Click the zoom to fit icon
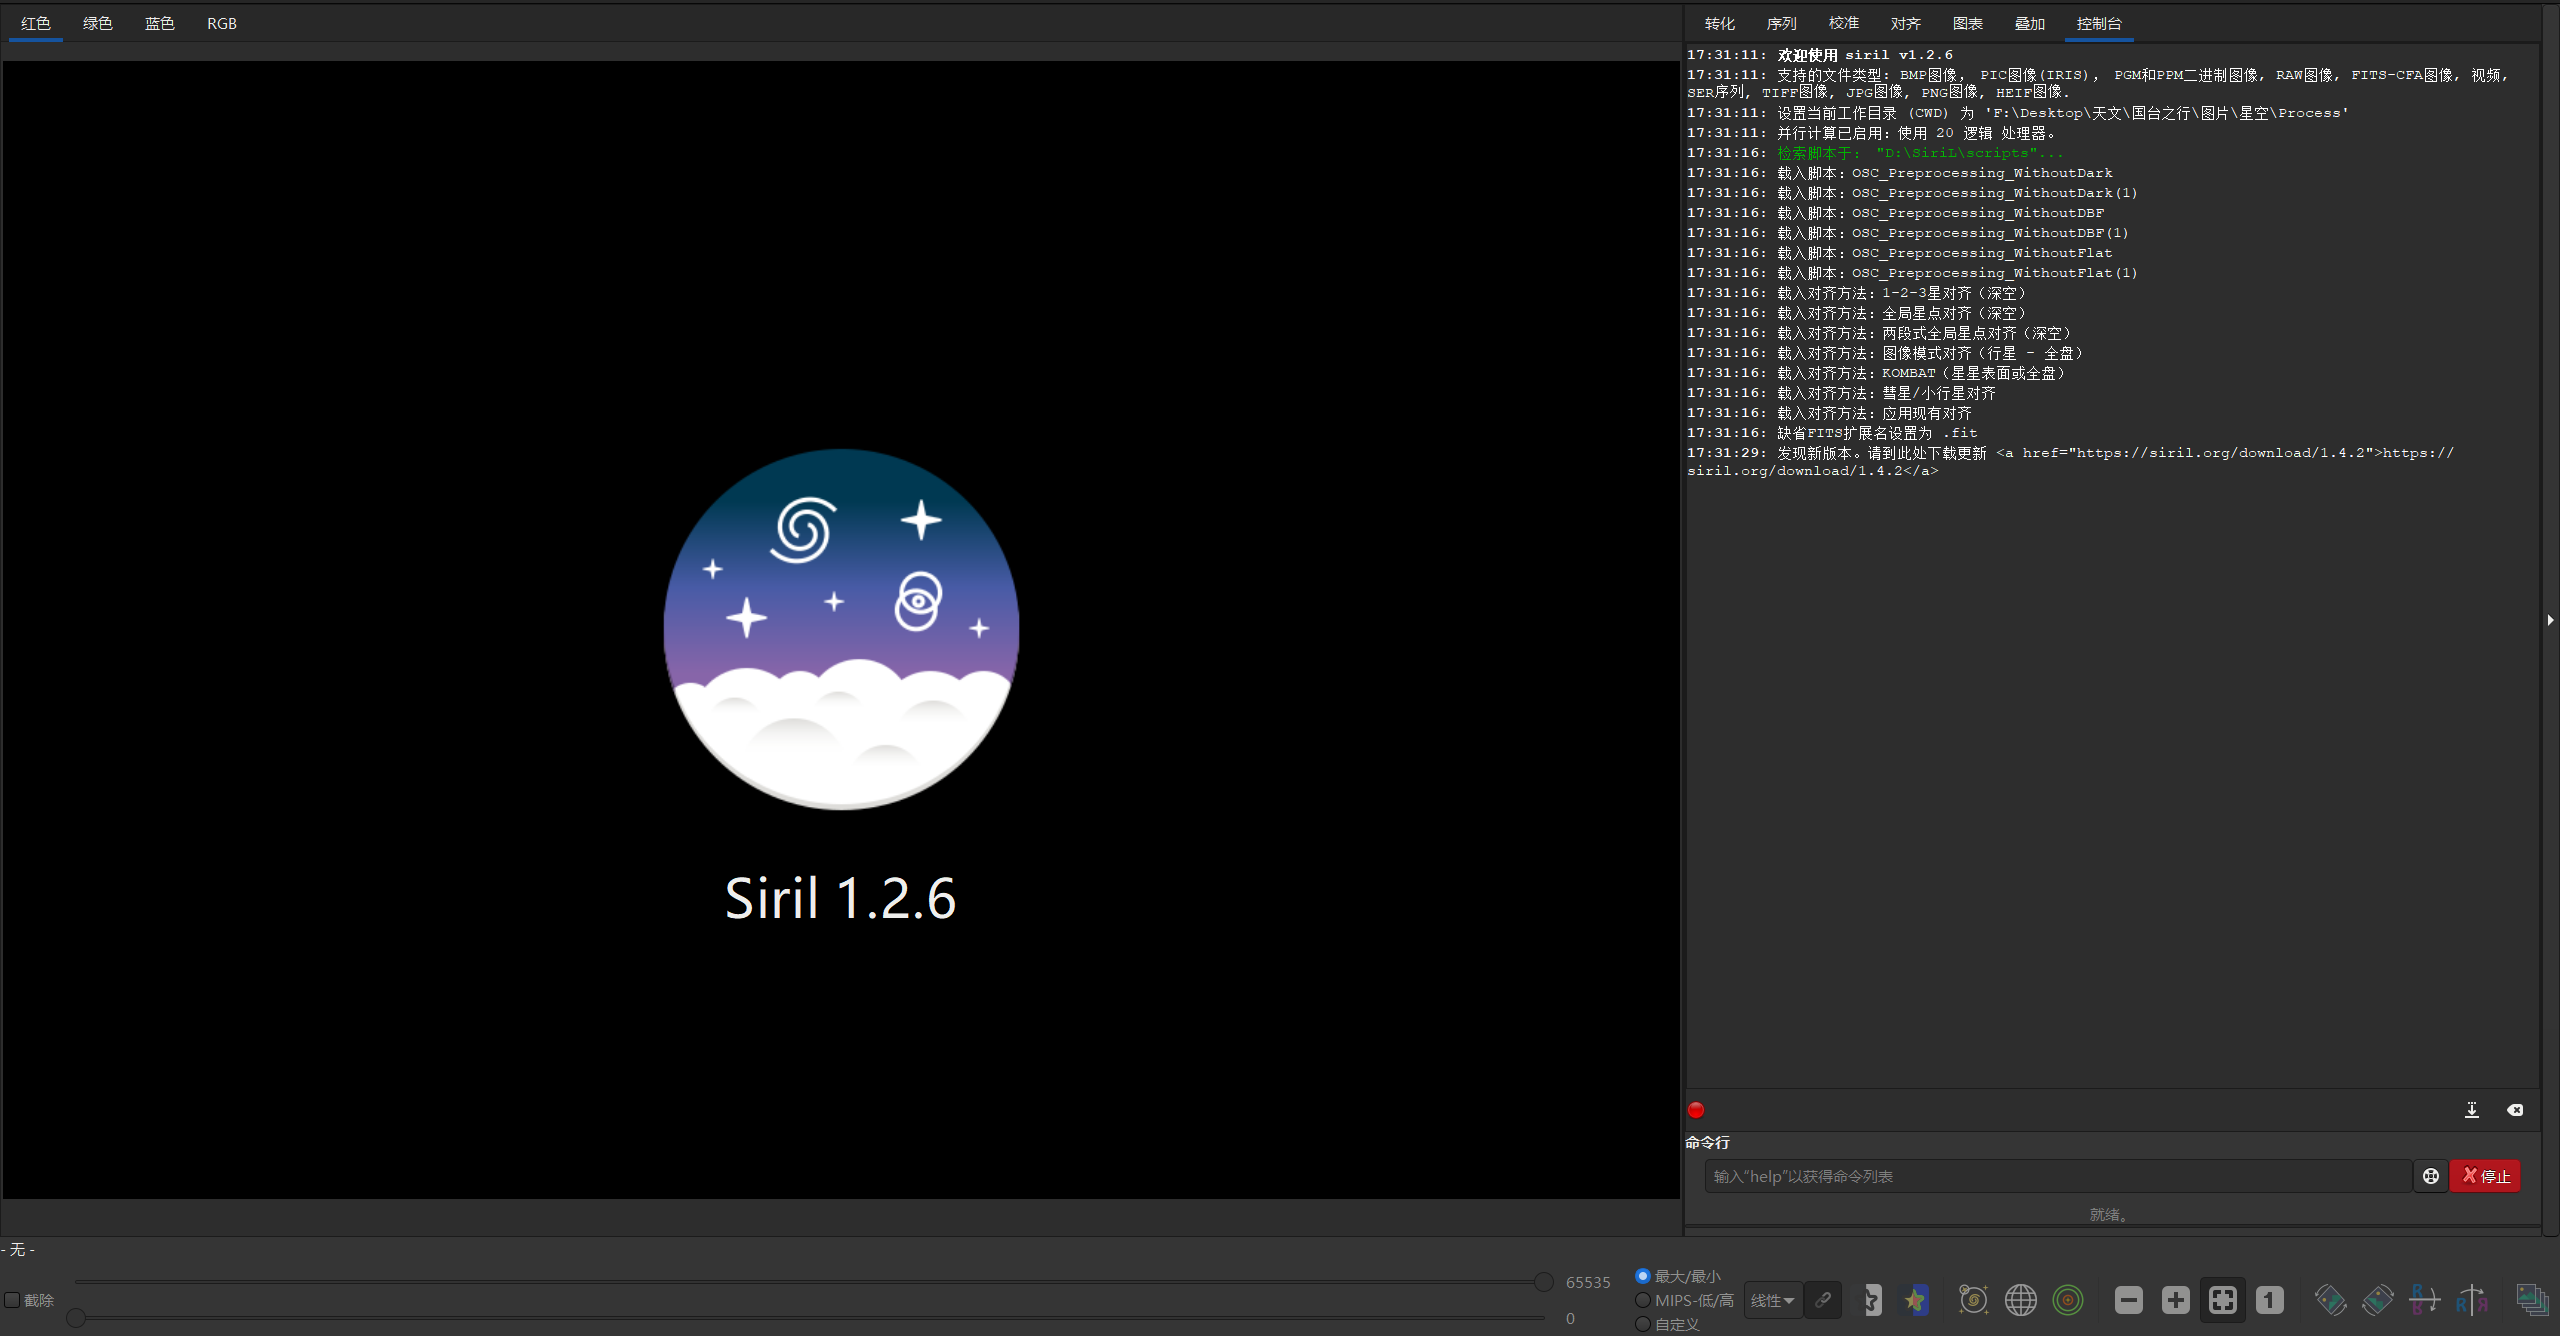This screenshot has height=1336, width=2560. [2223, 1300]
